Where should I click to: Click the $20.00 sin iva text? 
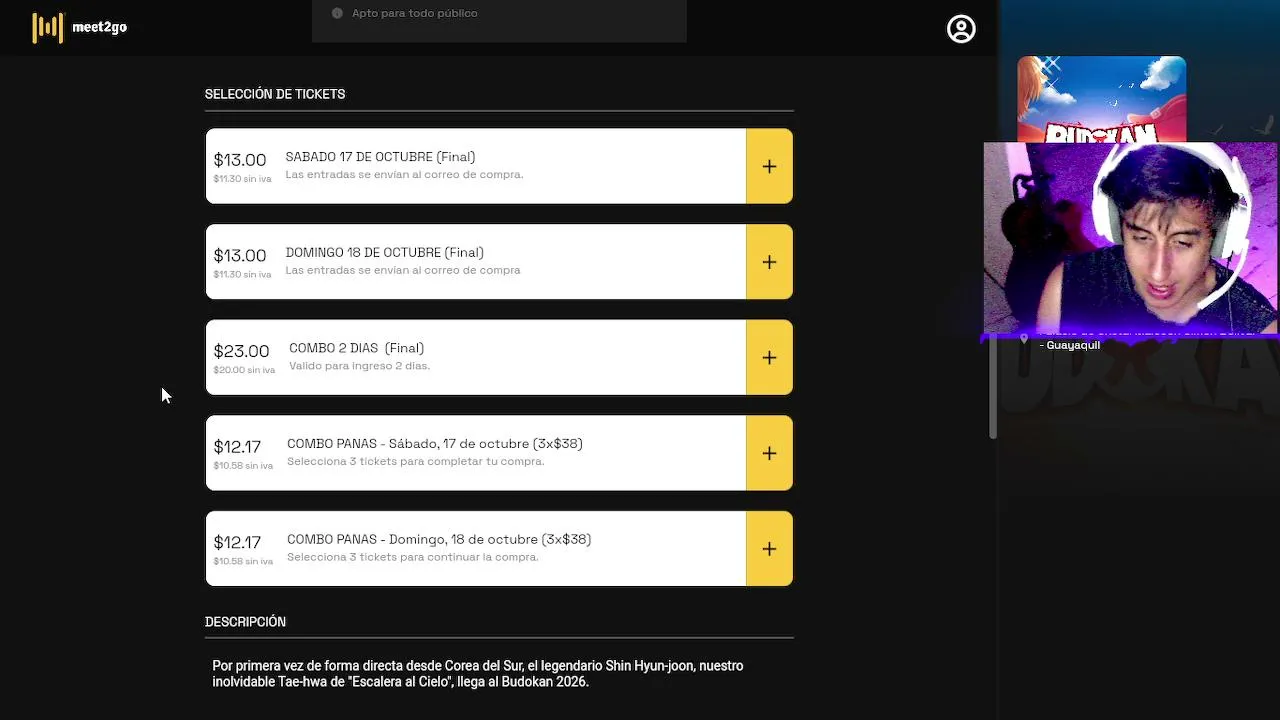coord(244,370)
